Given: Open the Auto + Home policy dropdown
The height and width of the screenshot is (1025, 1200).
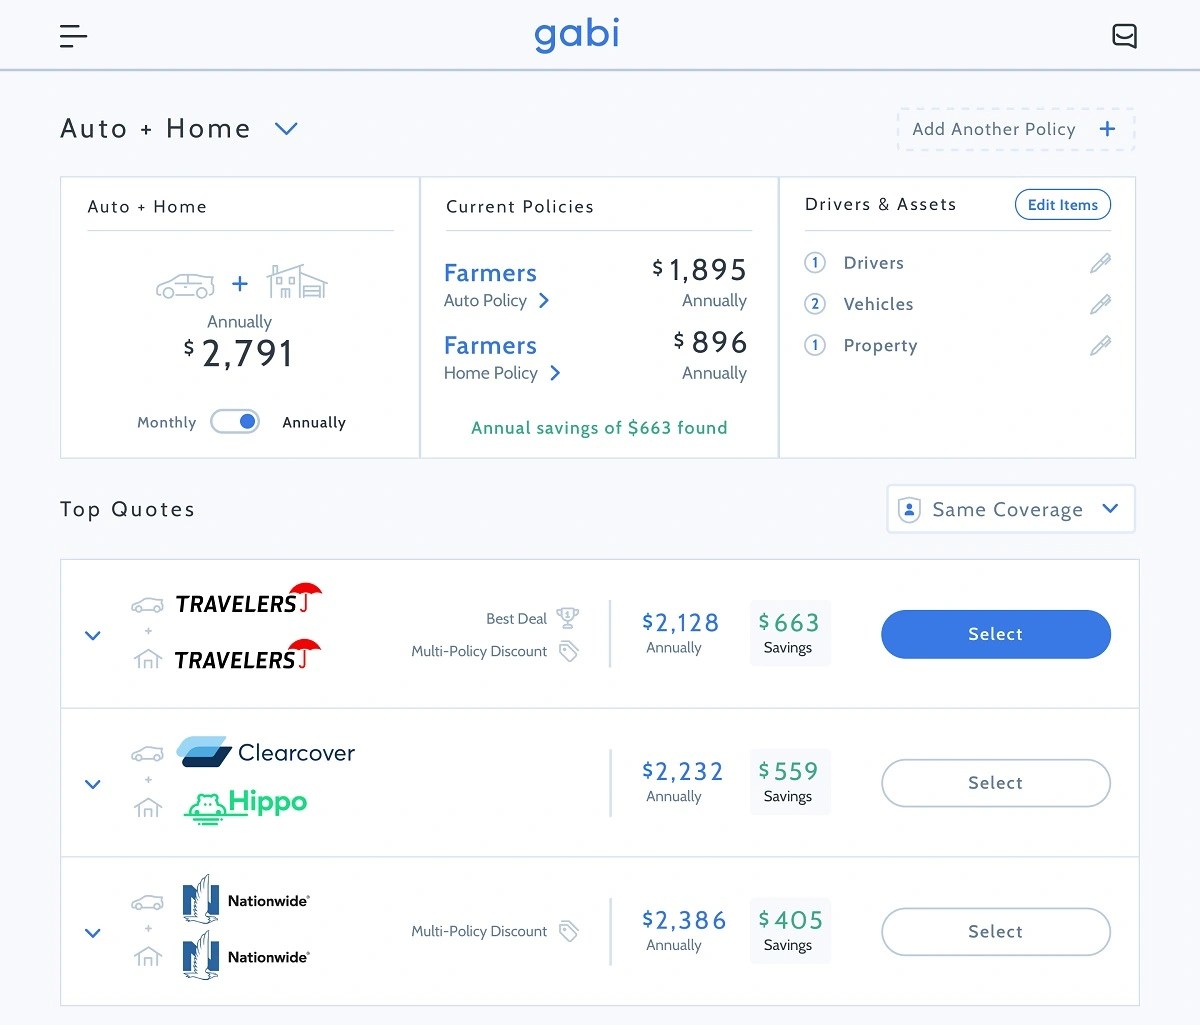Looking at the screenshot, I should [286, 129].
